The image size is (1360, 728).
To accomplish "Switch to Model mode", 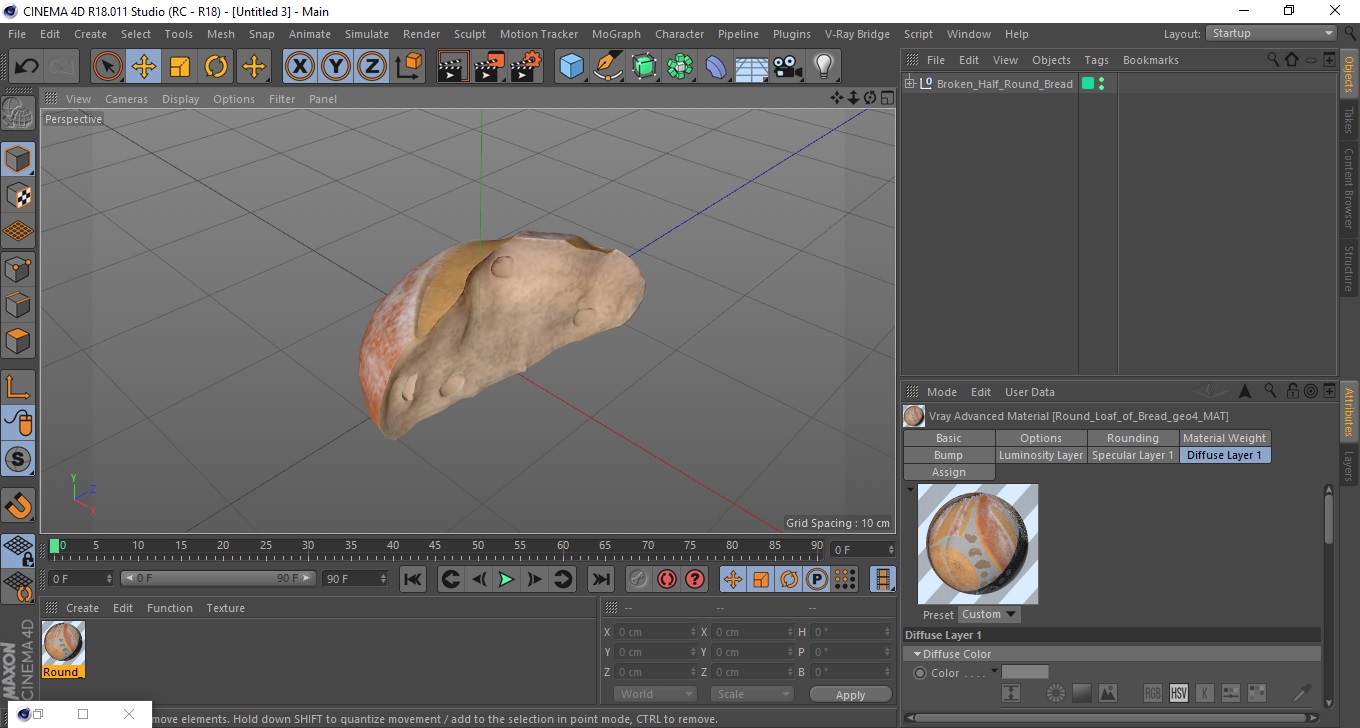I will coord(18,159).
